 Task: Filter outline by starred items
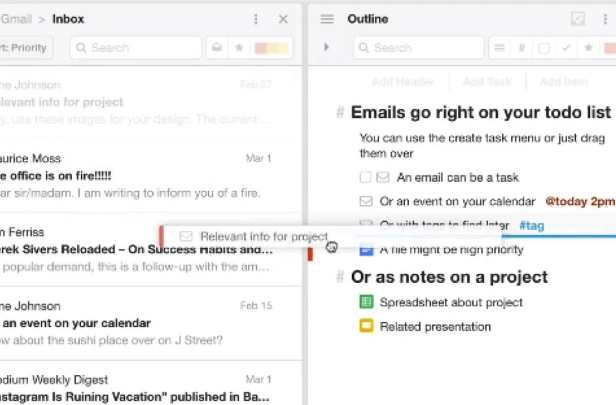coord(588,48)
